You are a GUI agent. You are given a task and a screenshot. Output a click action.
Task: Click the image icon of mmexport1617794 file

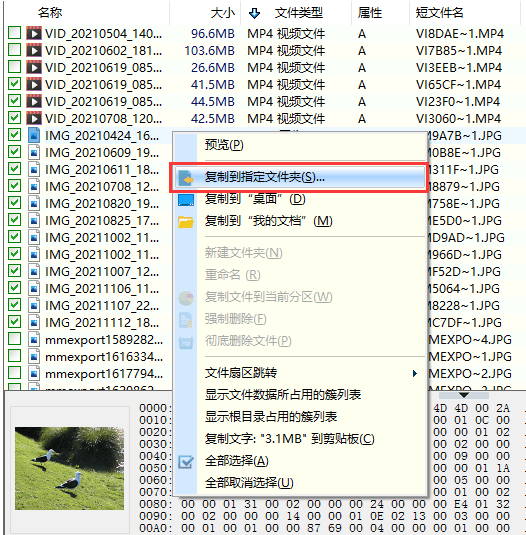(x=34, y=374)
